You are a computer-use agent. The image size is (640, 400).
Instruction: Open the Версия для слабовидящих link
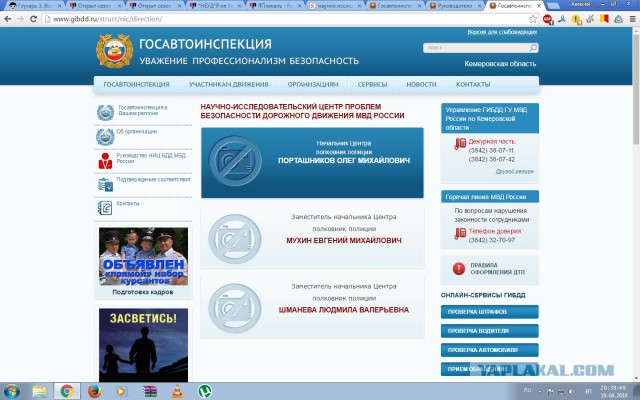click(x=502, y=32)
